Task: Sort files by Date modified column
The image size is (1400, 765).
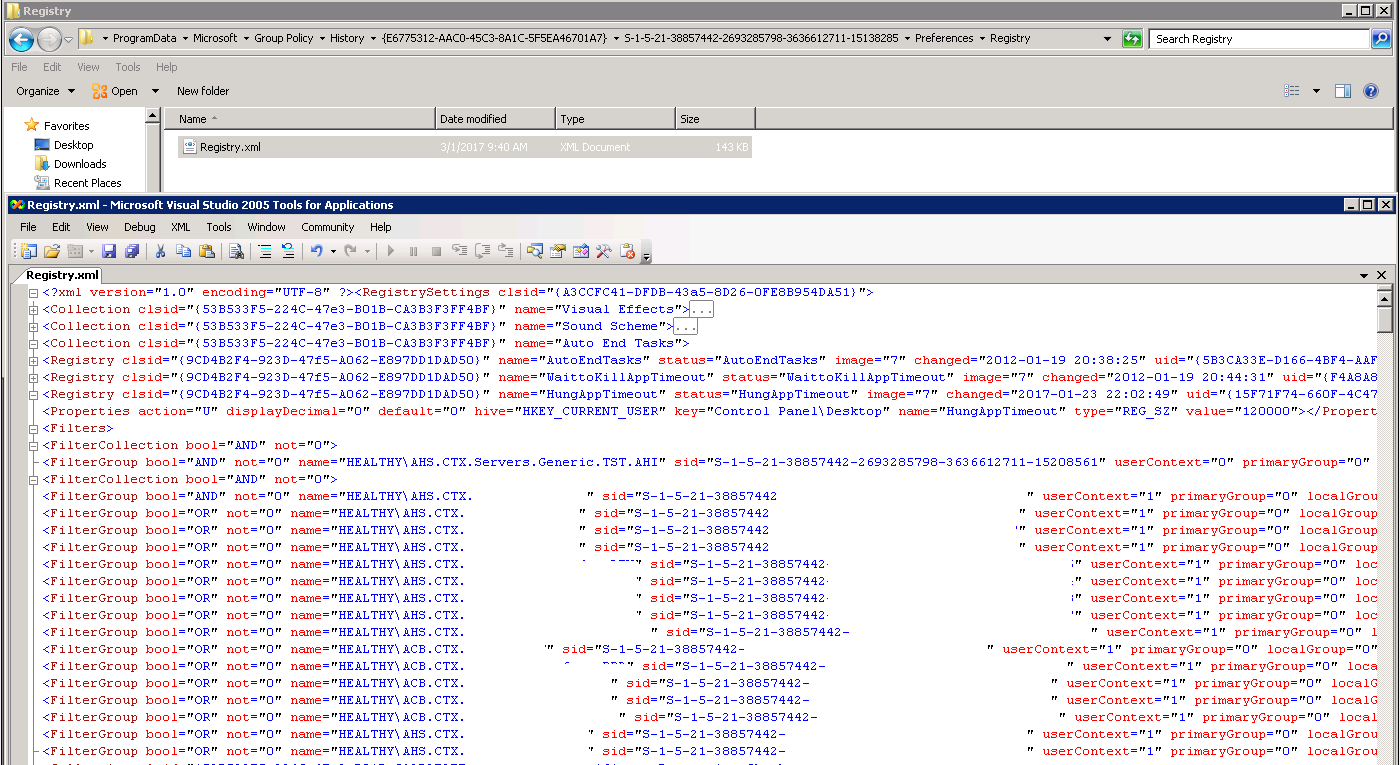Action: point(495,119)
